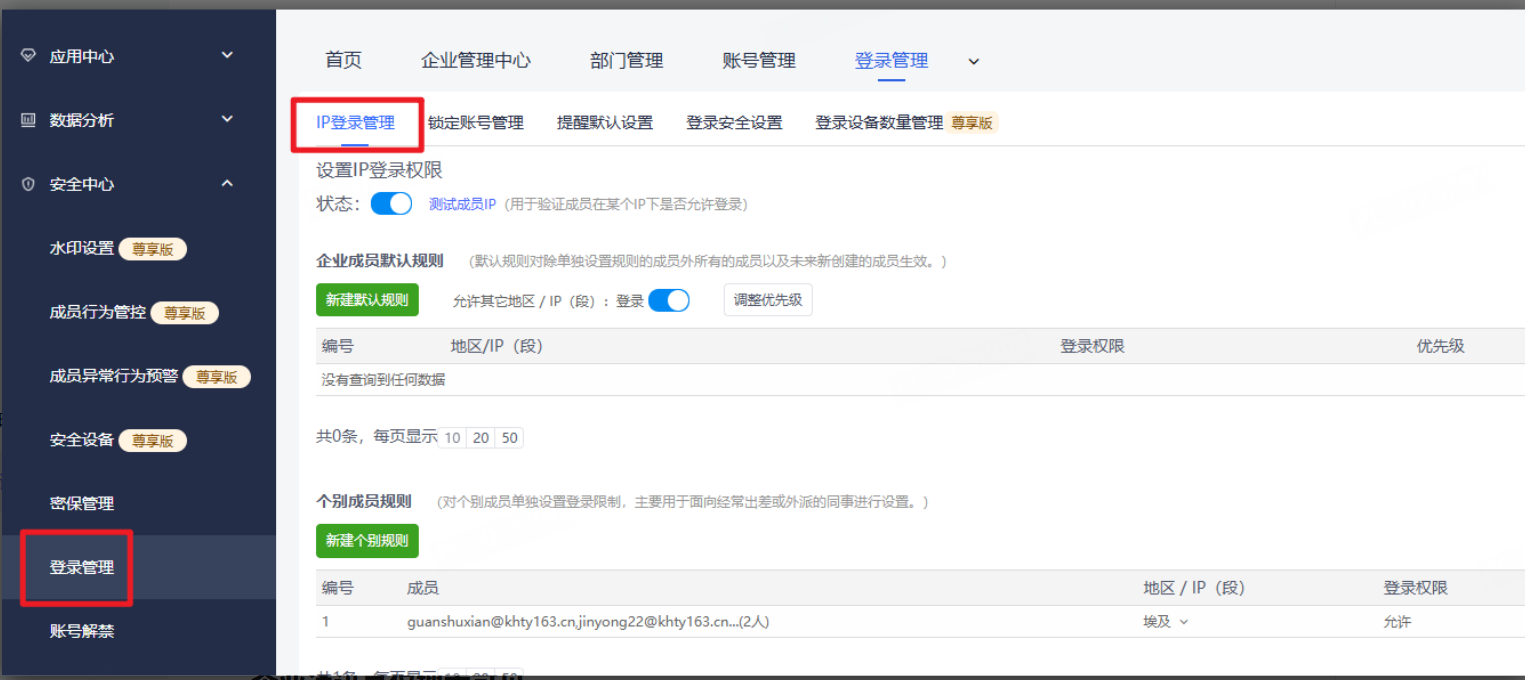The width and height of the screenshot is (1525, 680).
Task: Switch to the 锁定账号管理 tab
Action: [x=476, y=123]
